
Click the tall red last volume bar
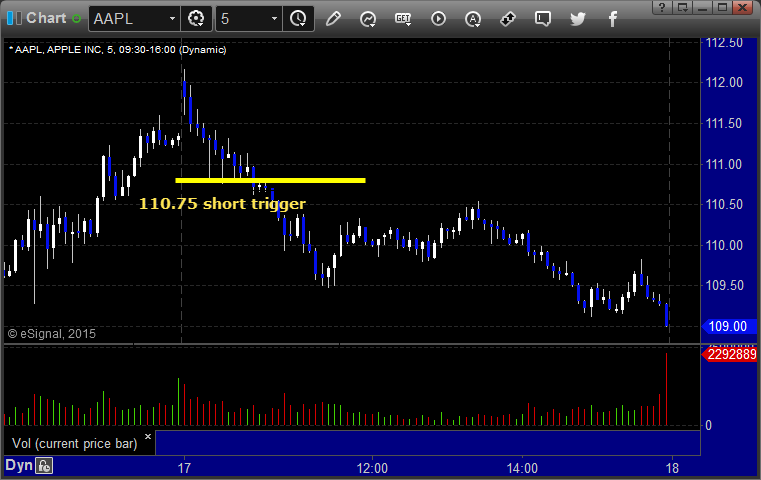pyautogui.click(x=666, y=389)
